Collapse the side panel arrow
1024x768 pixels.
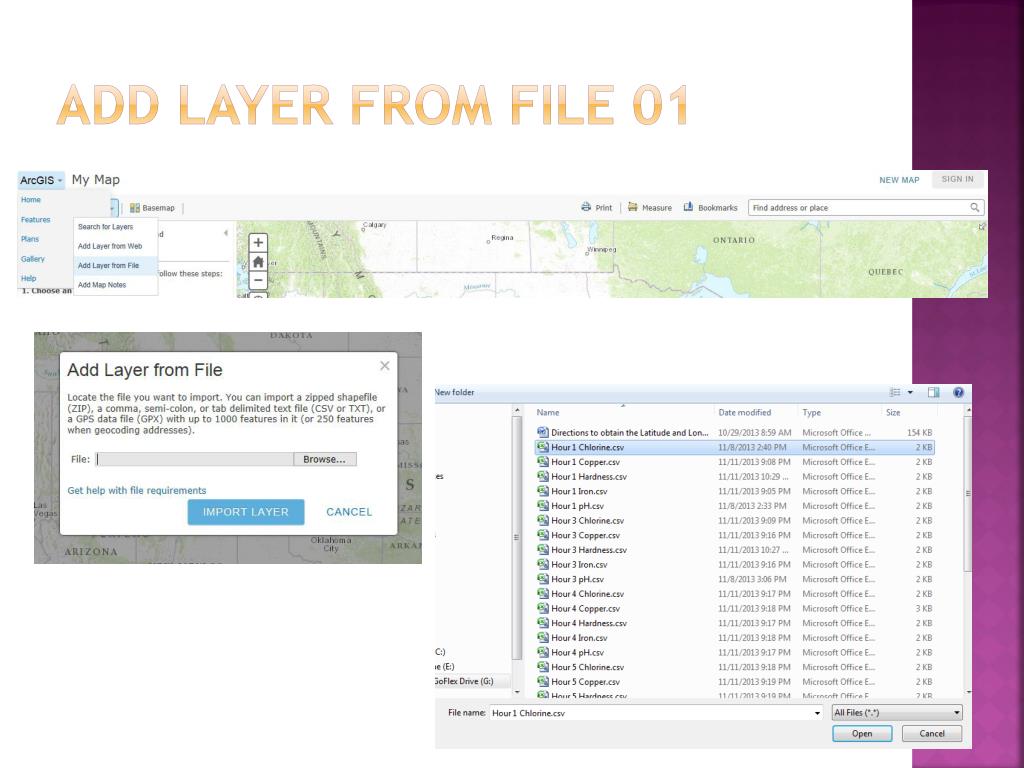click(x=226, y=232)
